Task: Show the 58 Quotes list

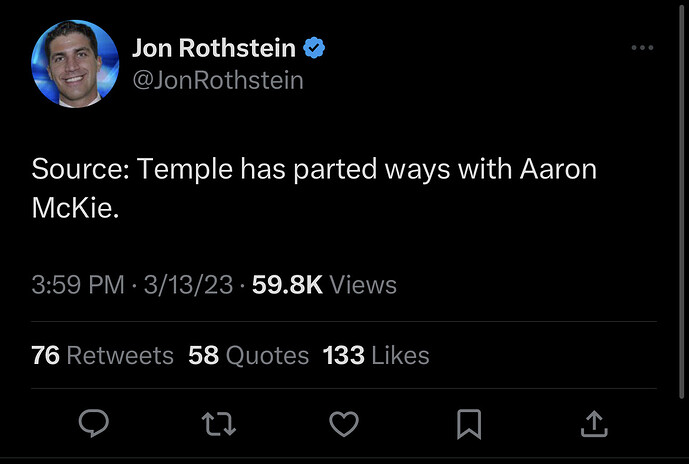Action: (x=248, y=355)
